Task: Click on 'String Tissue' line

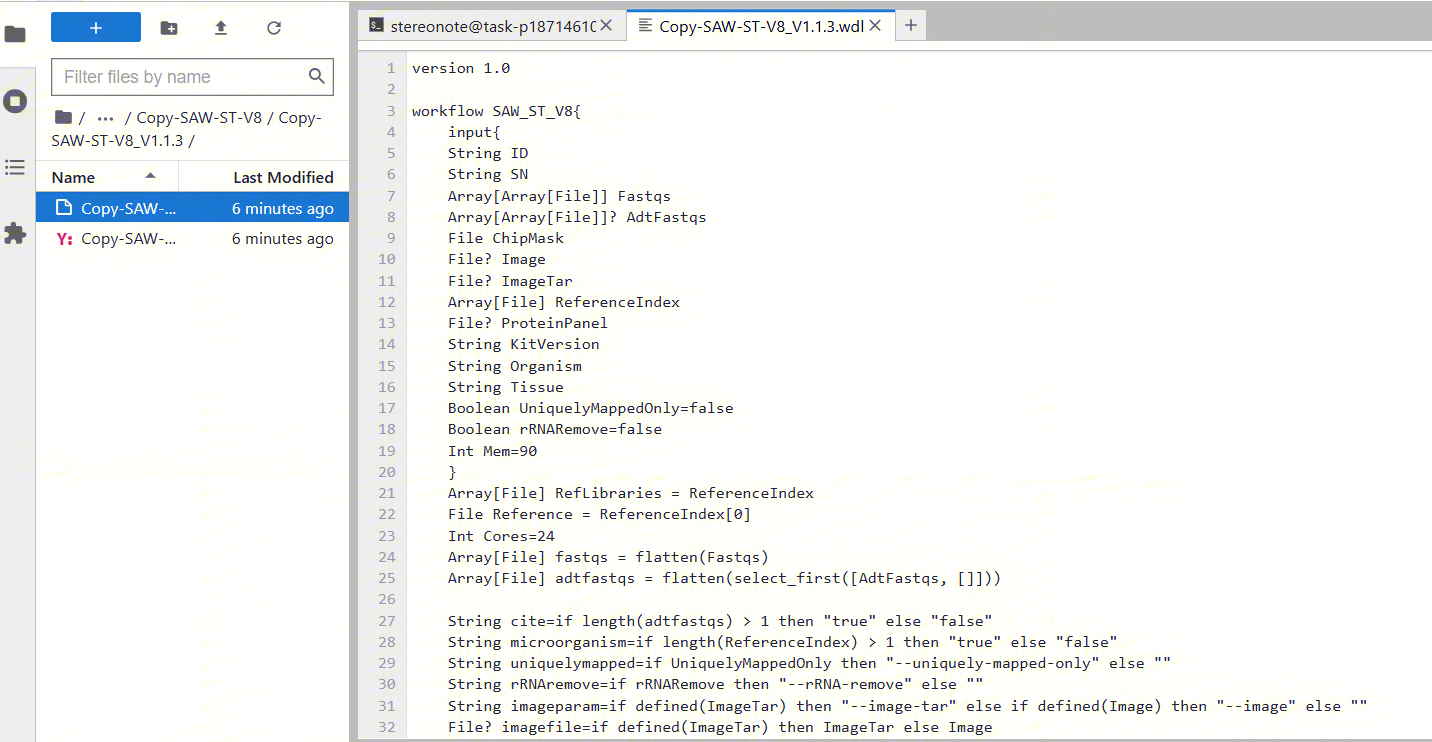Action: click(506, 387)
